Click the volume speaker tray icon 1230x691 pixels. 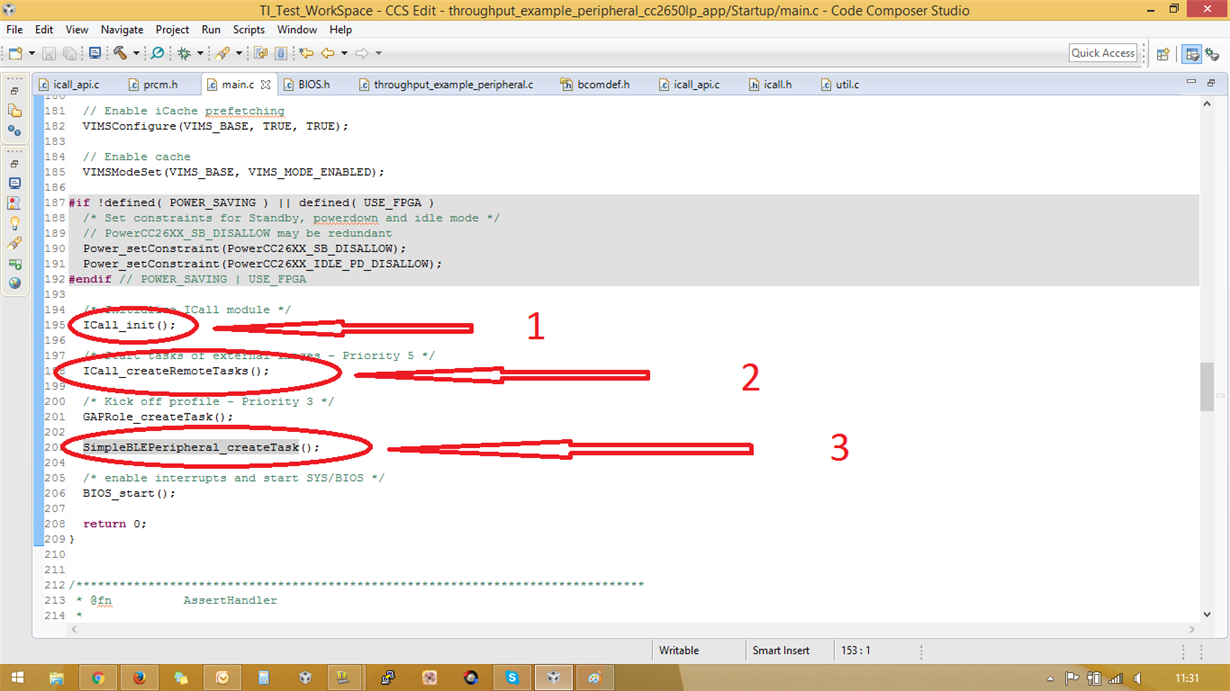pyautogui.click(x=1136, y=679)
